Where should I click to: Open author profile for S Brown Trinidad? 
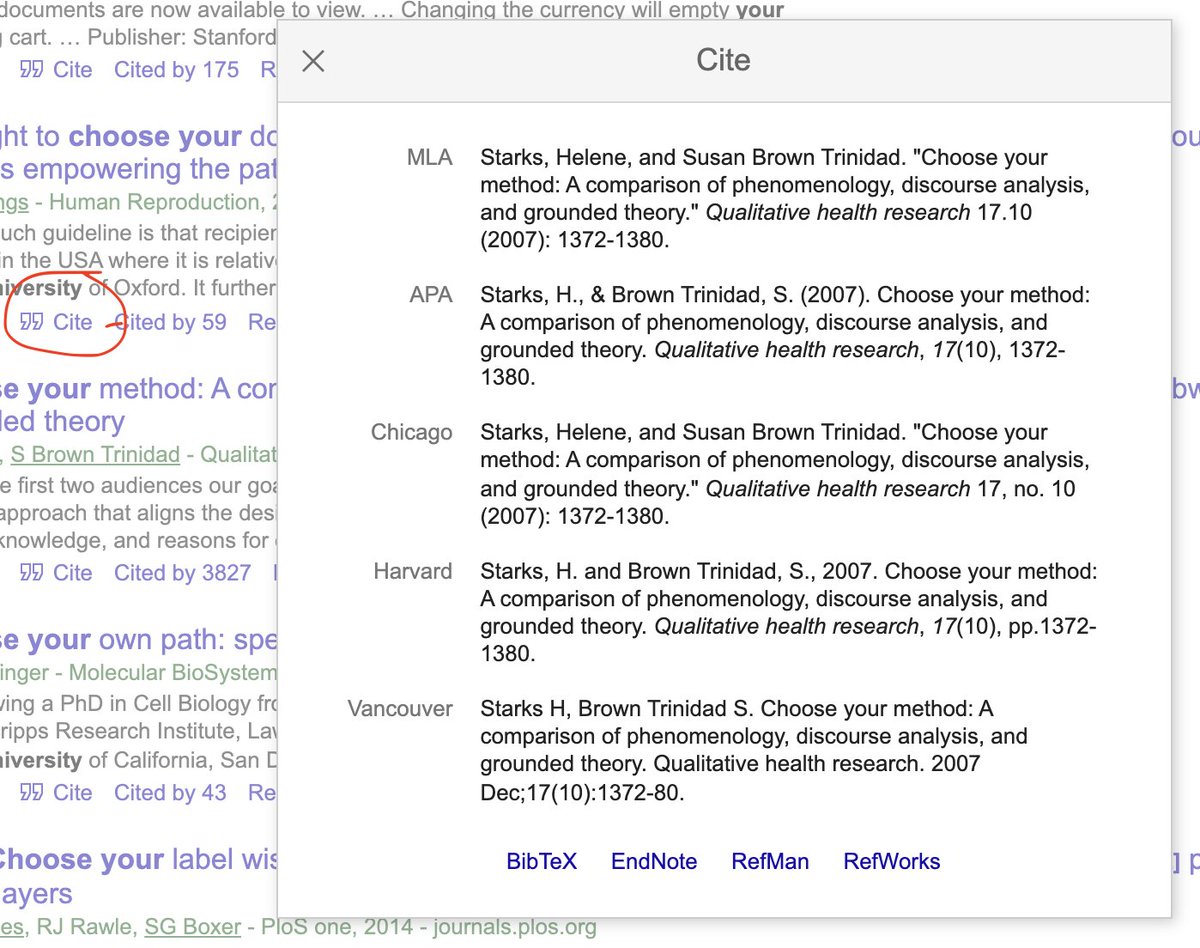point(95,453)
